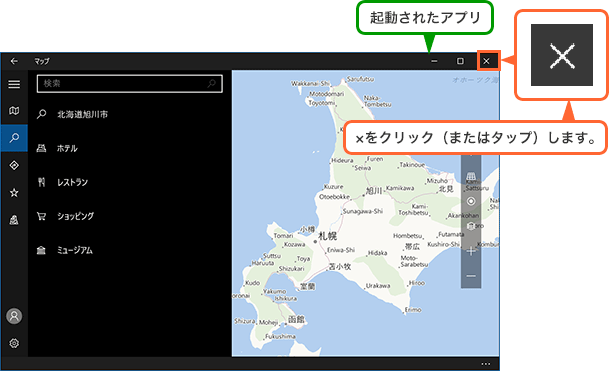Open settings gear icon
This screenshot has height=371, width=612.
tap(14, 343)
